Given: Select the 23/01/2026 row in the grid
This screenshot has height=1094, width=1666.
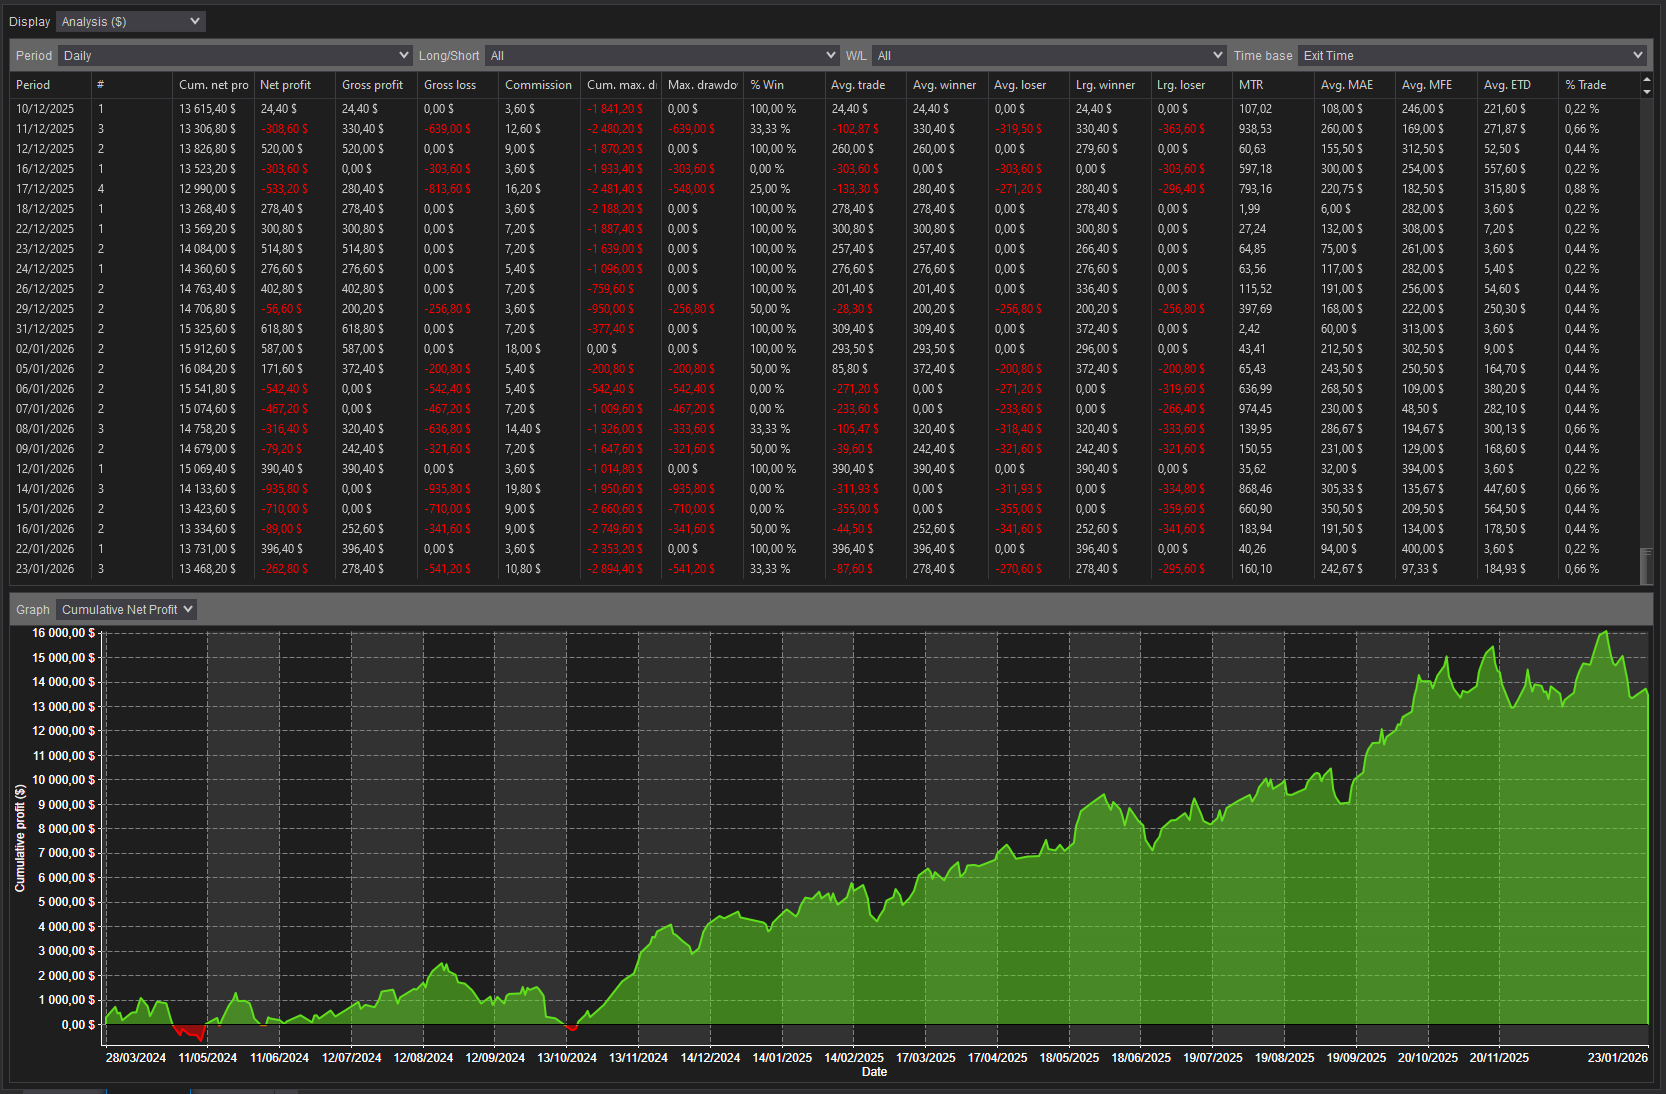Looking at the screenshot, I should coord(45,569).
